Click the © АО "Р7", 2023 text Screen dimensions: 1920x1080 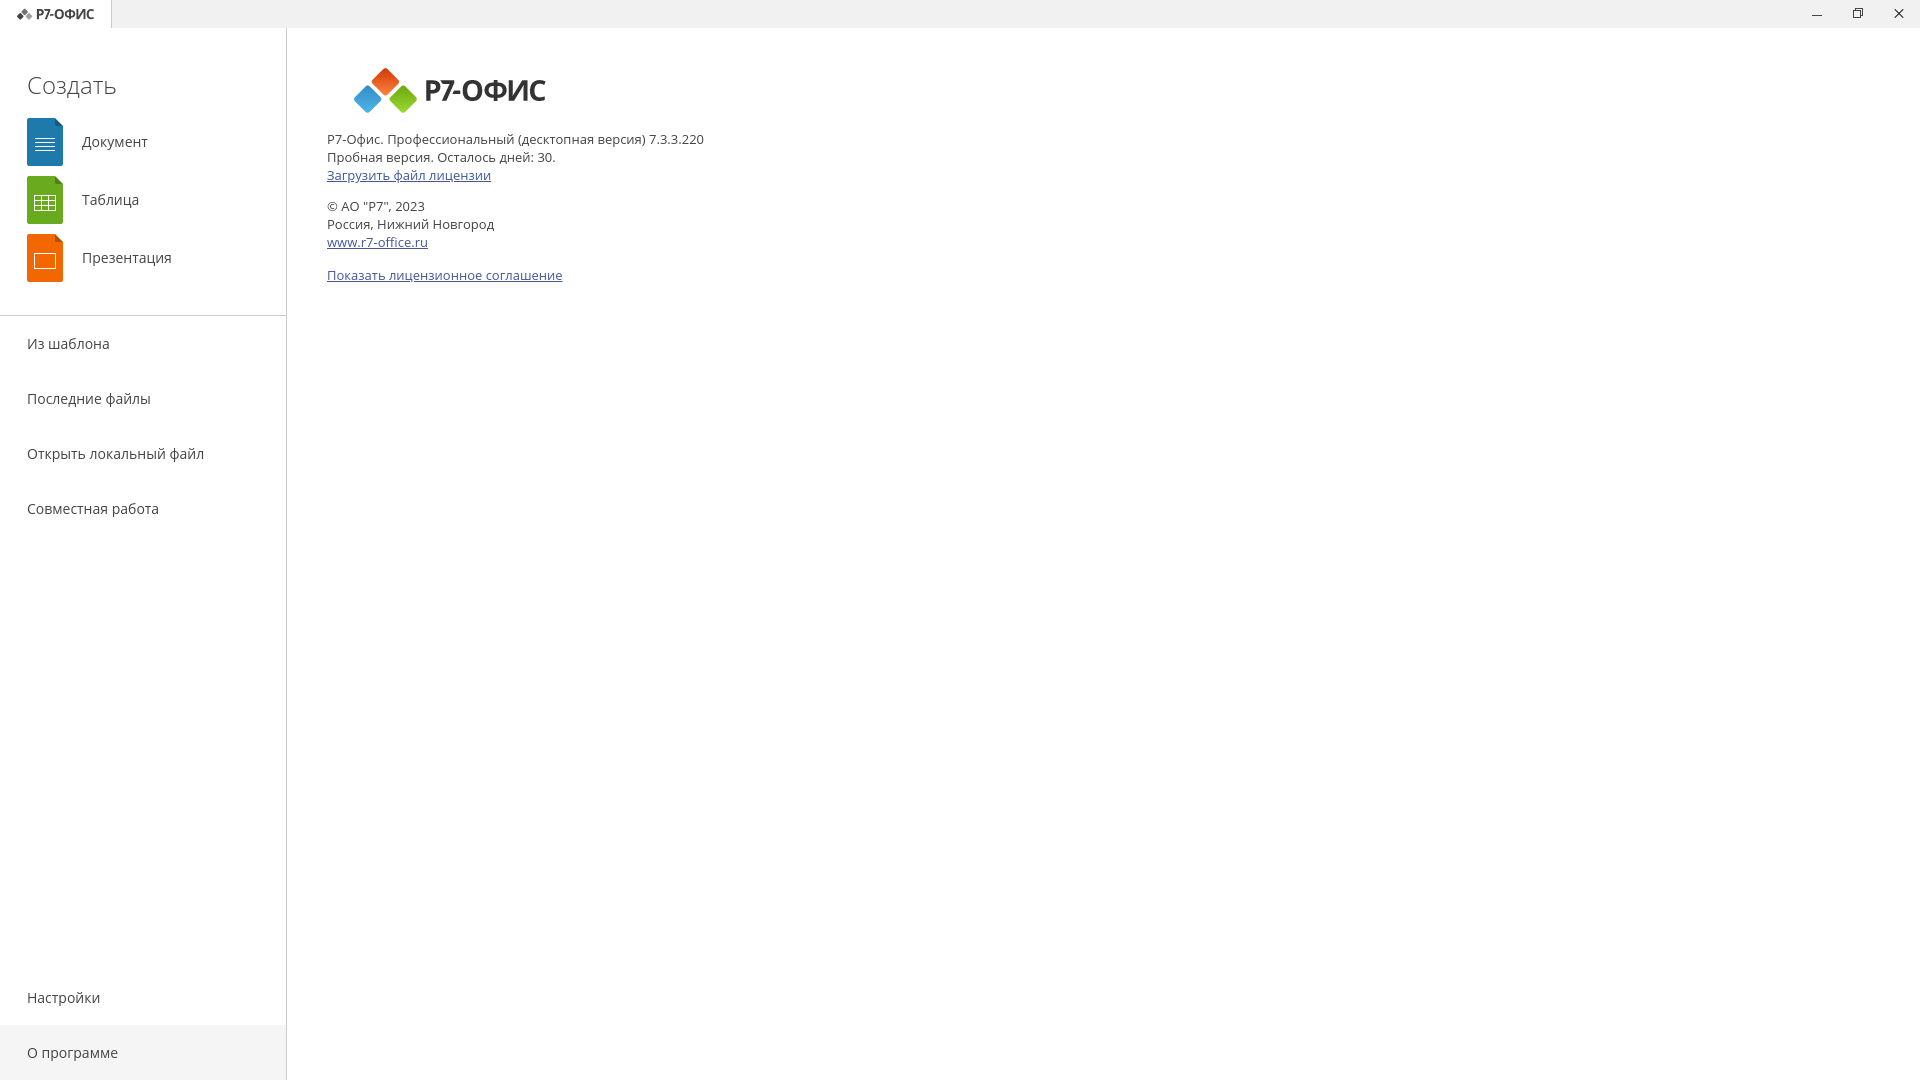tap(376, 206)
